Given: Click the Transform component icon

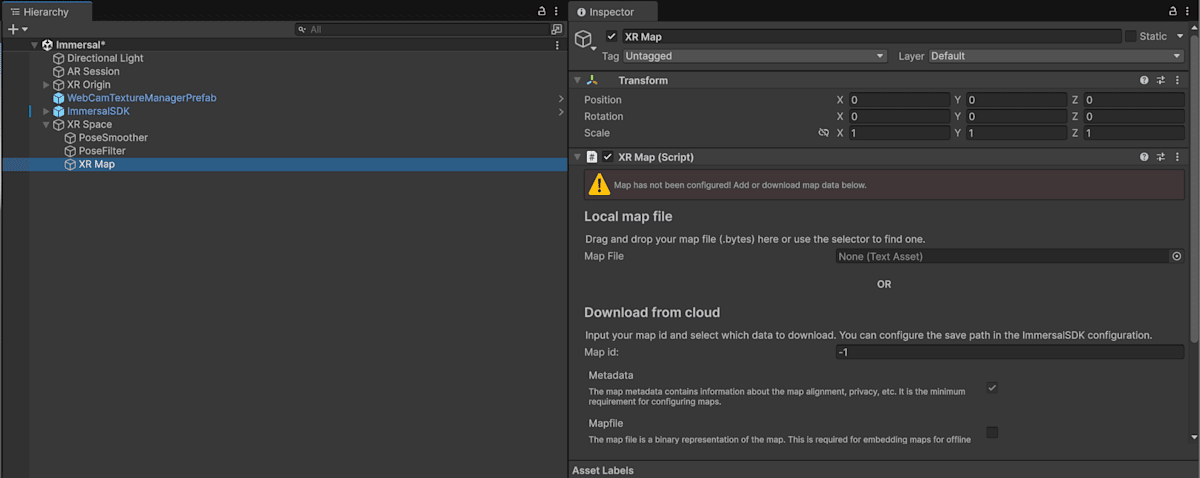Looking at the screenshot, I should coord(592,80).
